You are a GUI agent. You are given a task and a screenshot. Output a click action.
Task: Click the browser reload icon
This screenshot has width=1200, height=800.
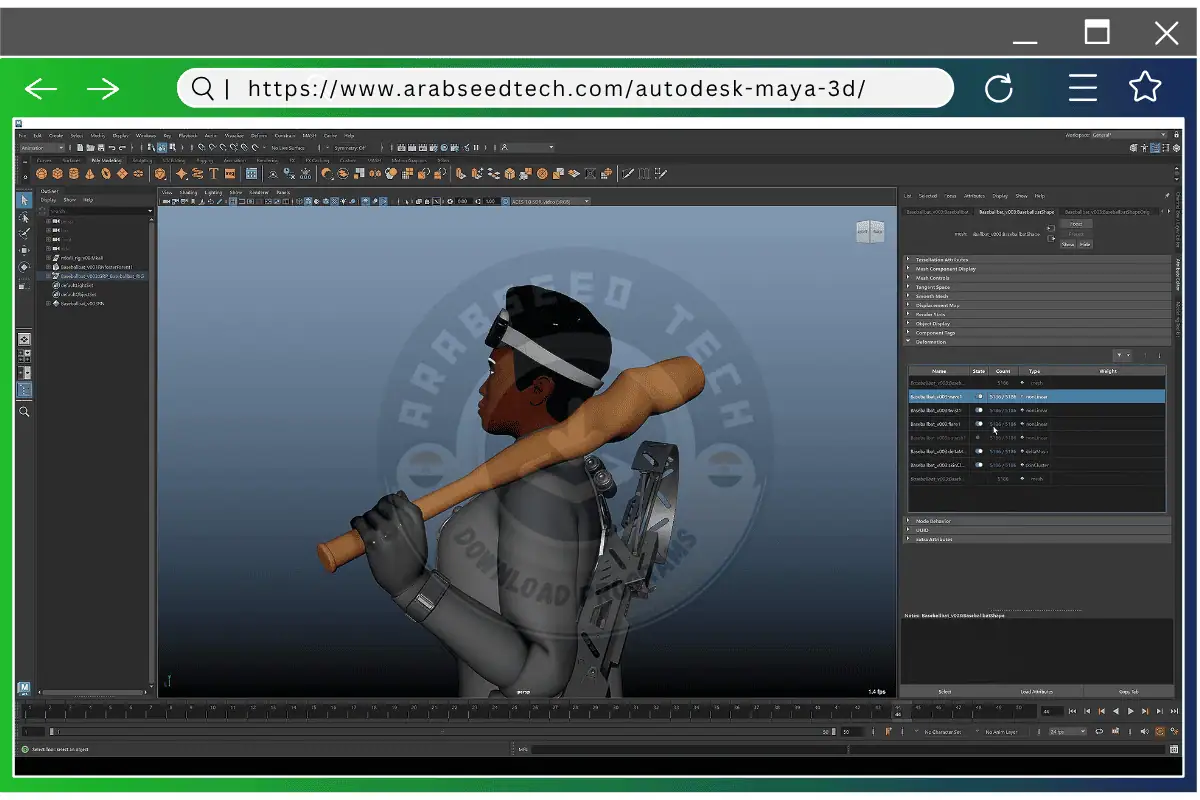[x=998, y=89]
